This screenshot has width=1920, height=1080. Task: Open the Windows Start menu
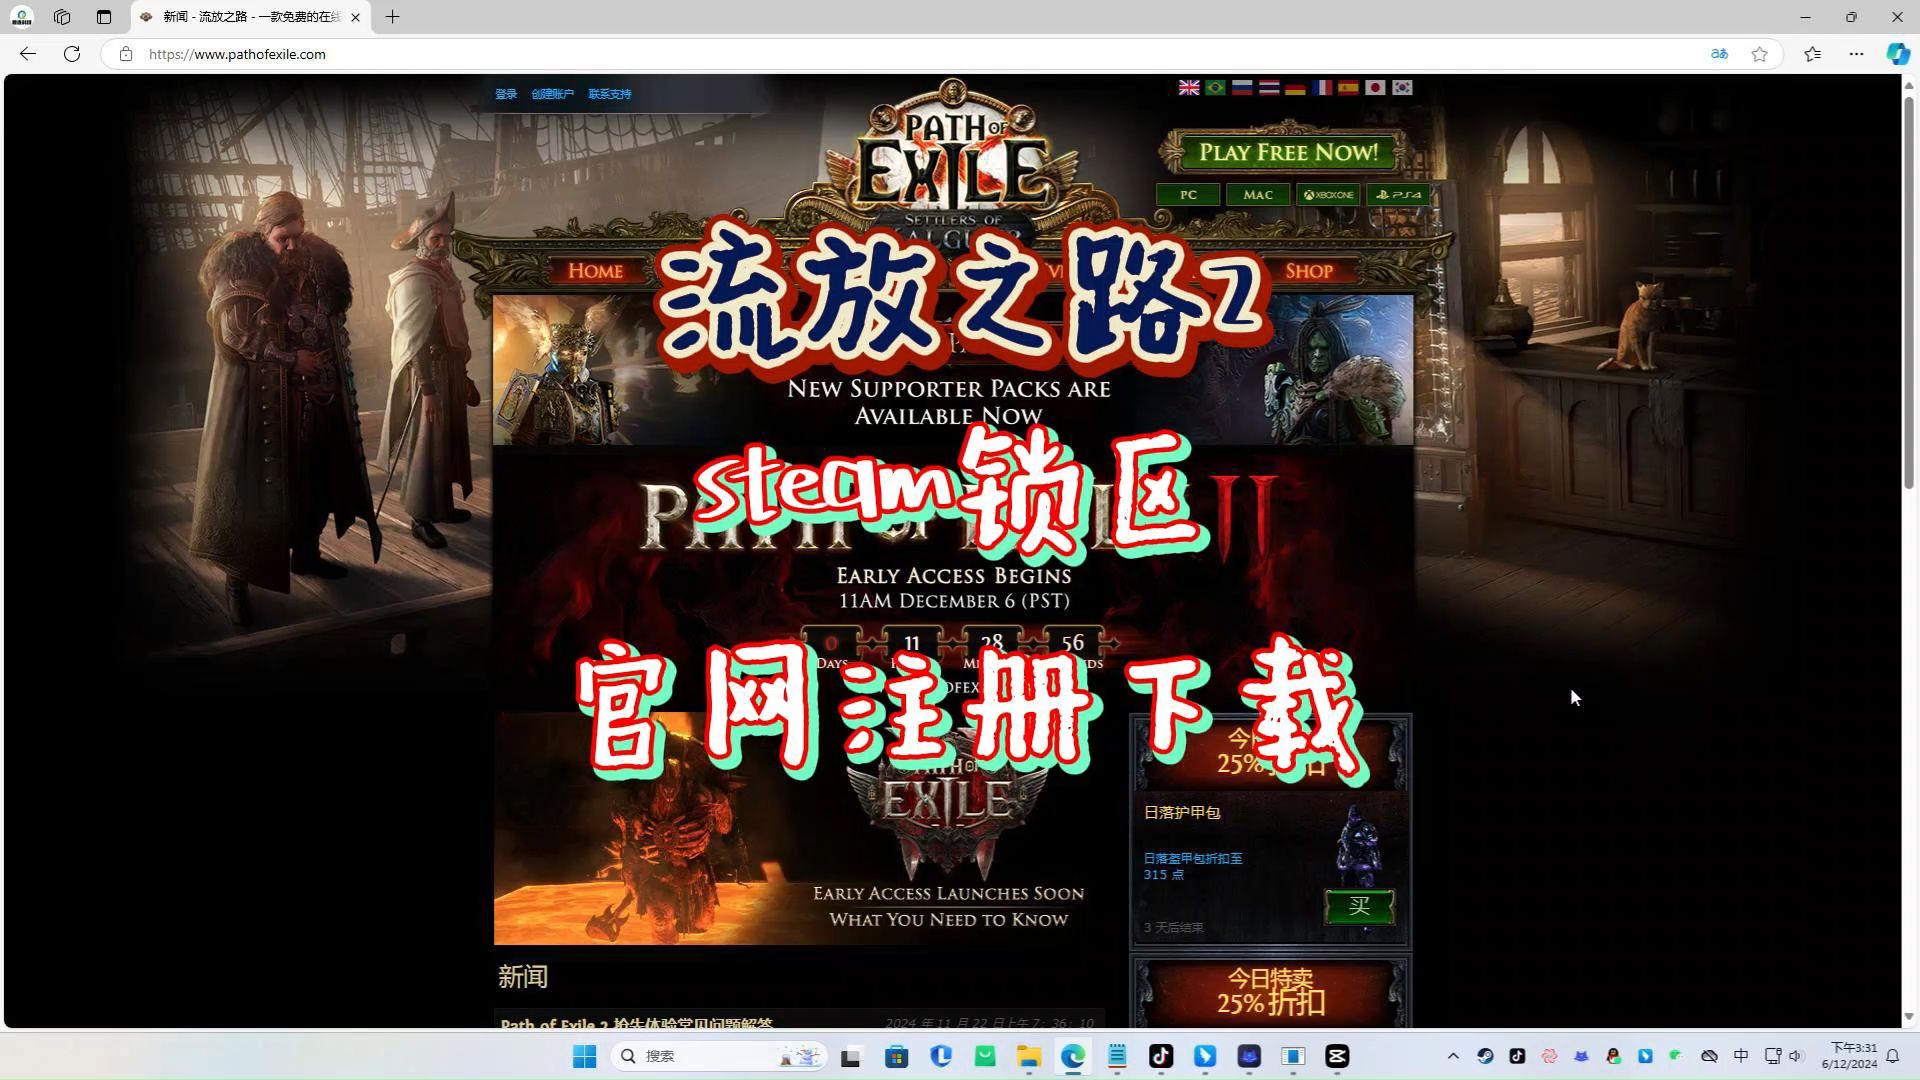pyautogui.click(x=585, y=1056)
